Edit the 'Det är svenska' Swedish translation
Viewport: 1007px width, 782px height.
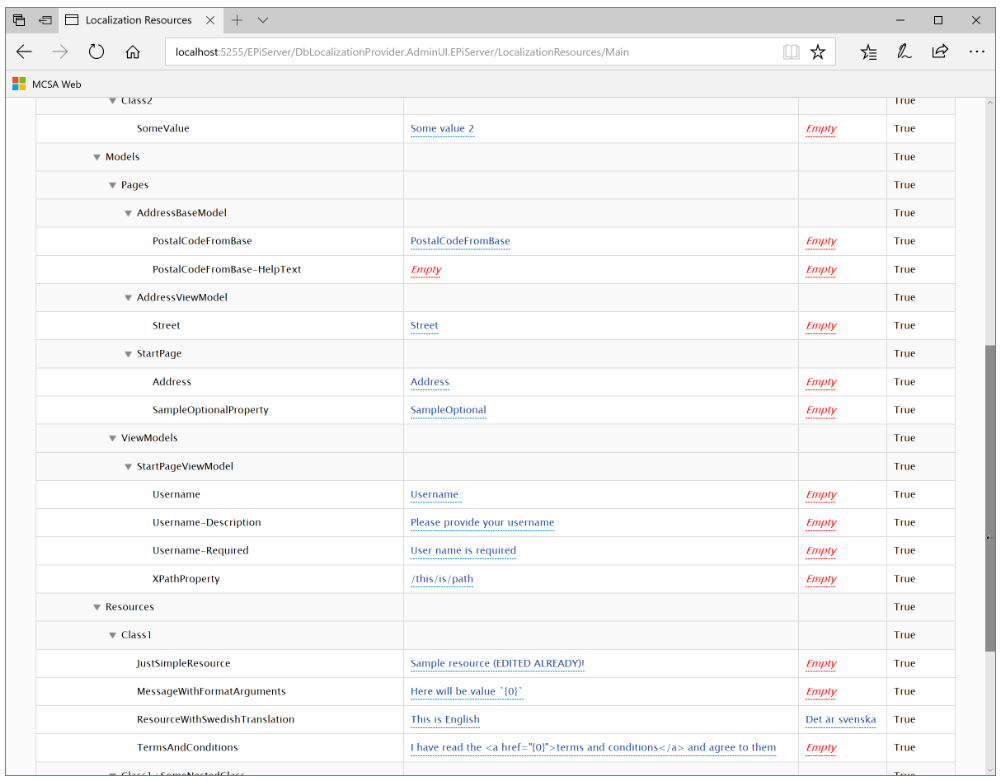[841, 720]
